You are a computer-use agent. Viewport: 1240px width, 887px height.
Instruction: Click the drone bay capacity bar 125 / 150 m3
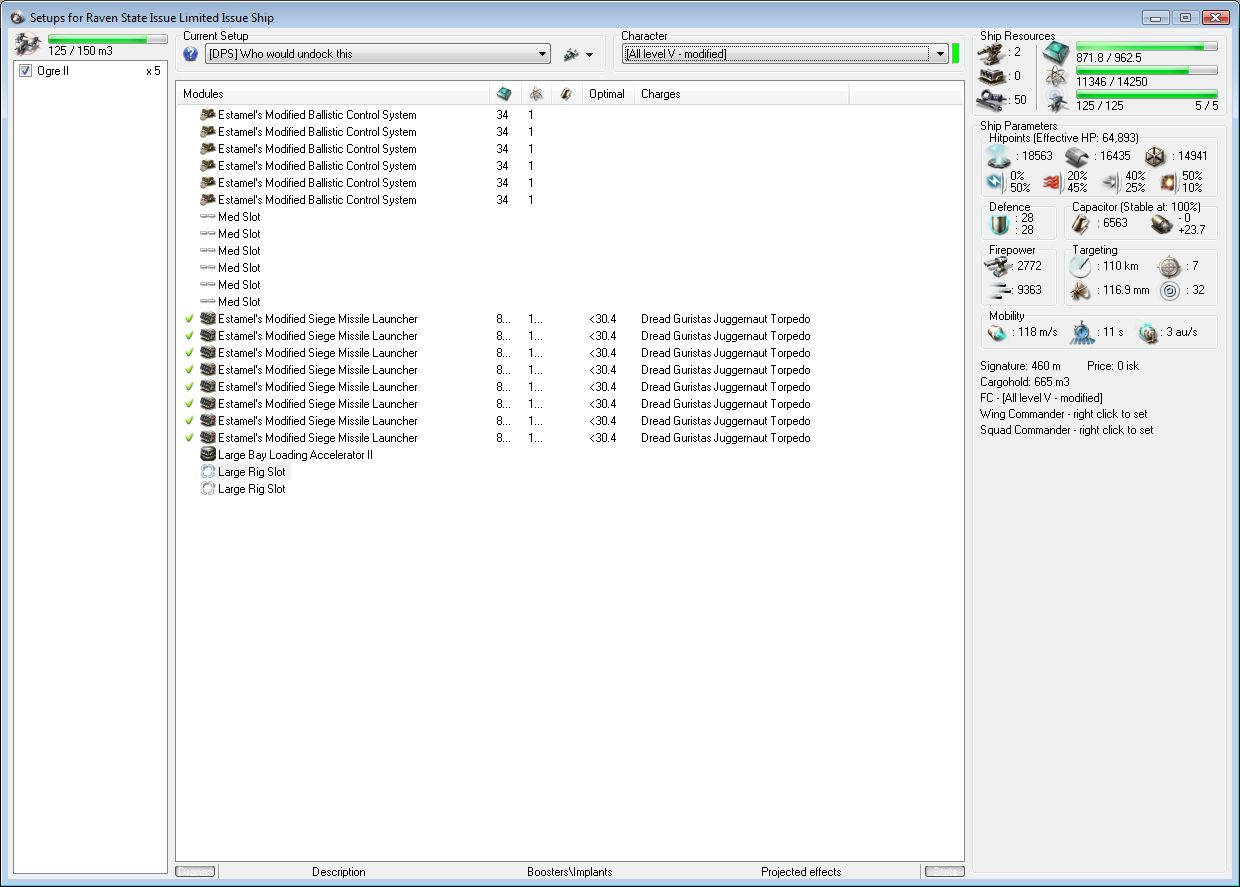[107, 39]
